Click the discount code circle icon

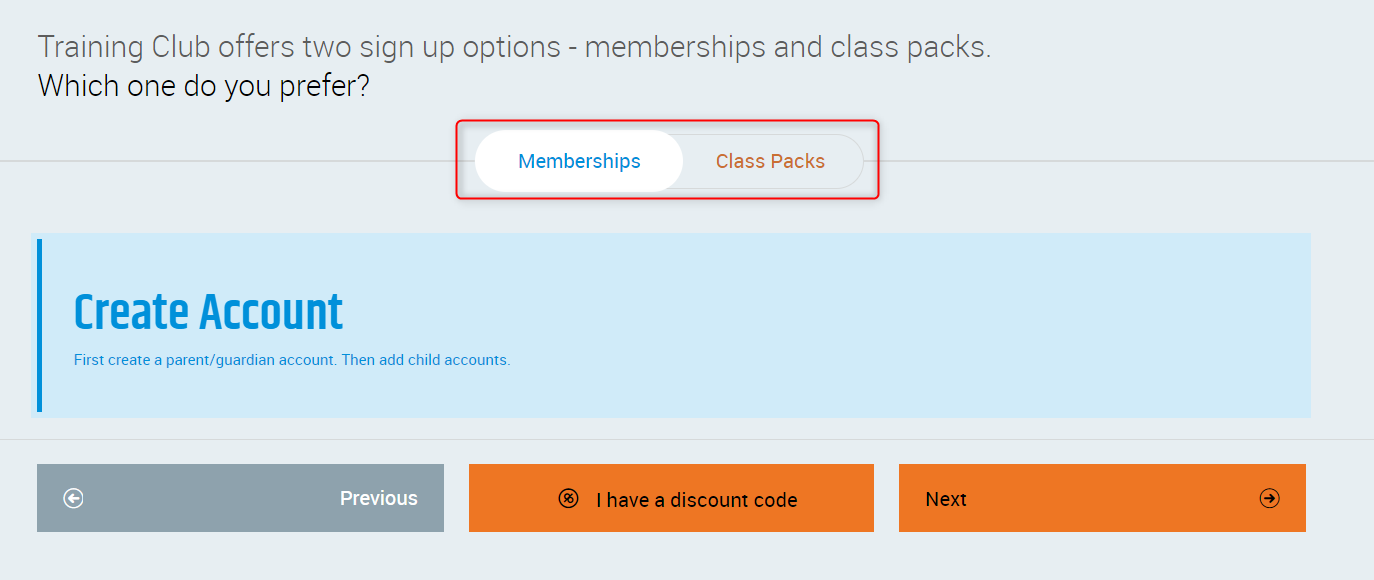click(568, 498)
